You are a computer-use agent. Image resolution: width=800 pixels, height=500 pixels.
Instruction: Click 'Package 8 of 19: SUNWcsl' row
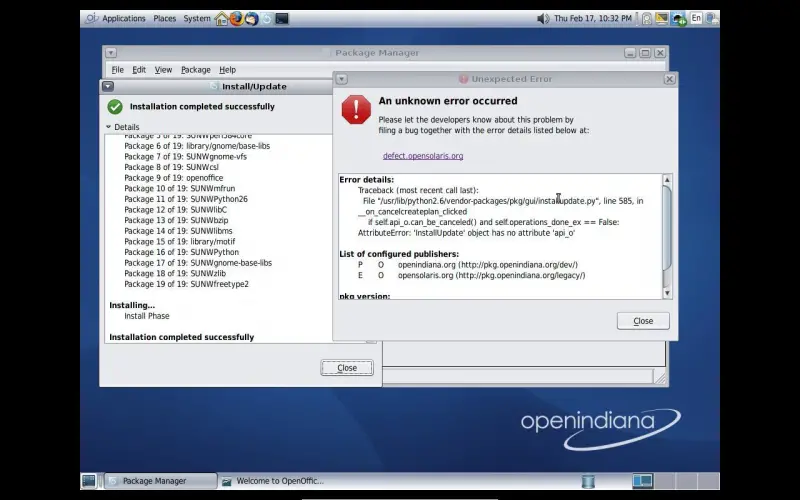point(171,167)
